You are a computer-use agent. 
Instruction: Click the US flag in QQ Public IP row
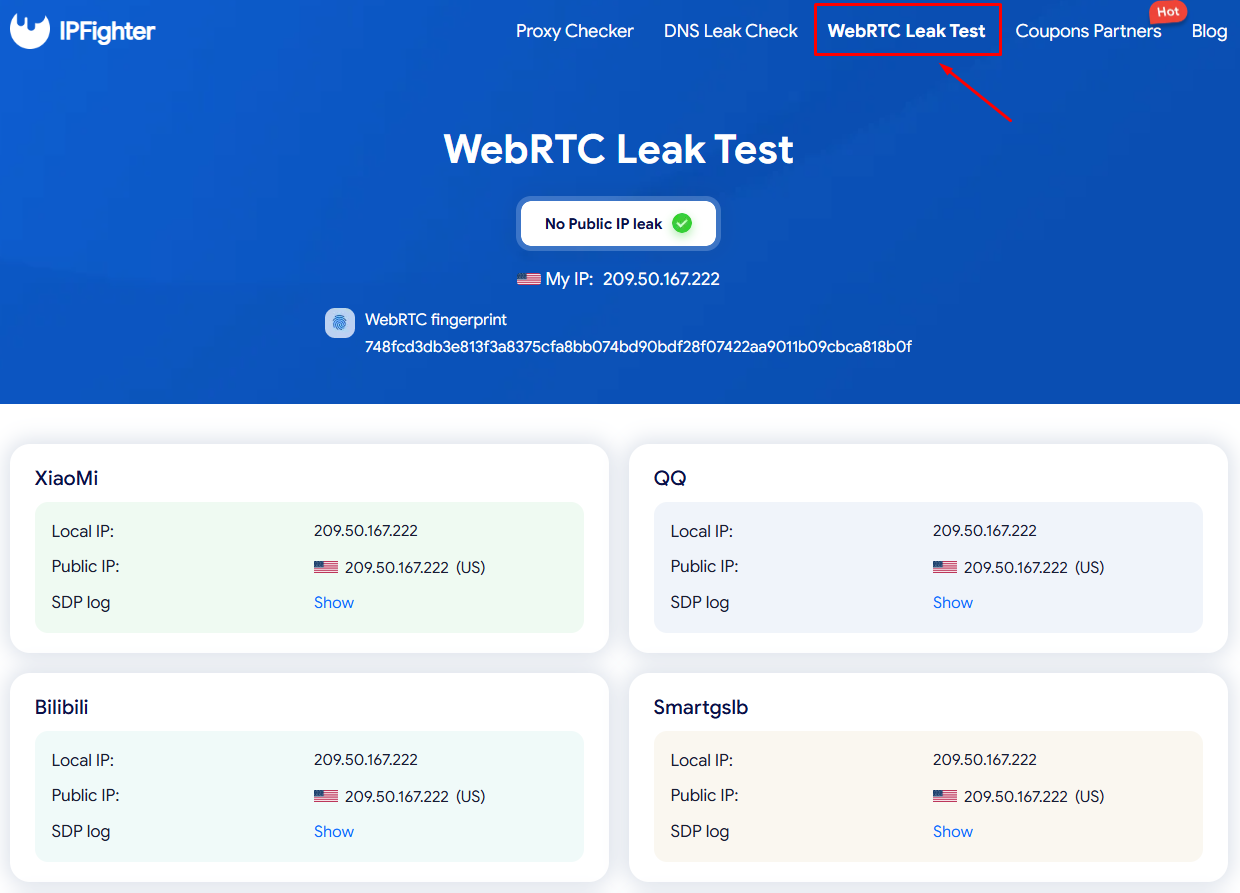945,567
